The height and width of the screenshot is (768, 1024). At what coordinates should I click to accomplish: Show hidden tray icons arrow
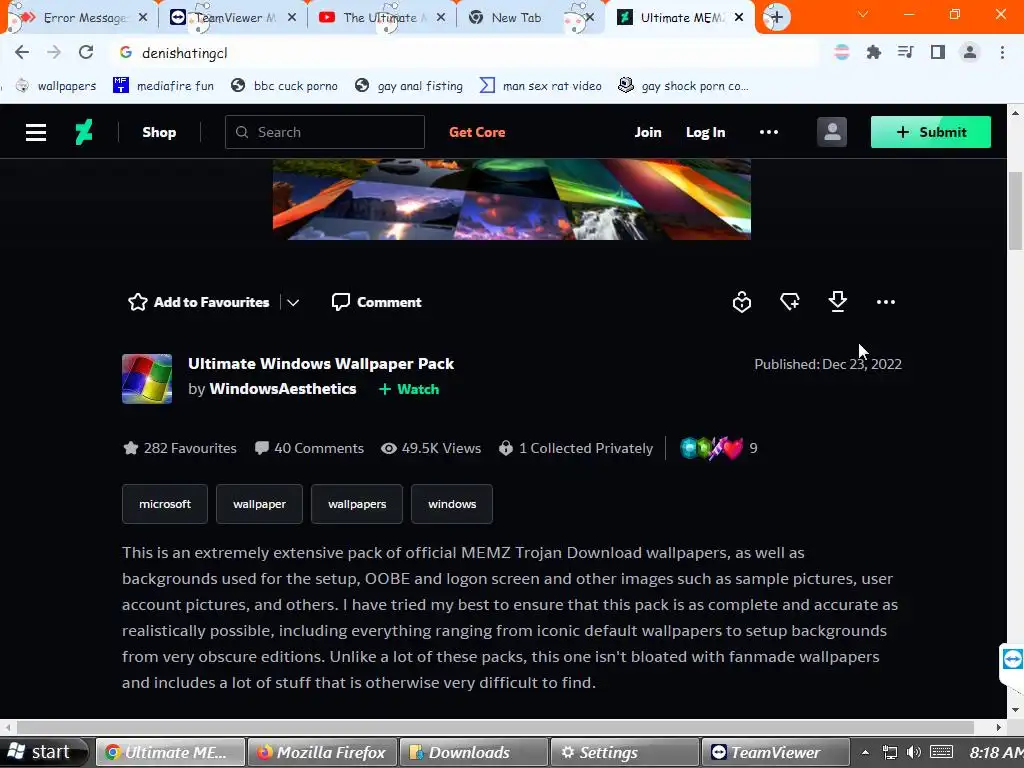pos(865,753)
